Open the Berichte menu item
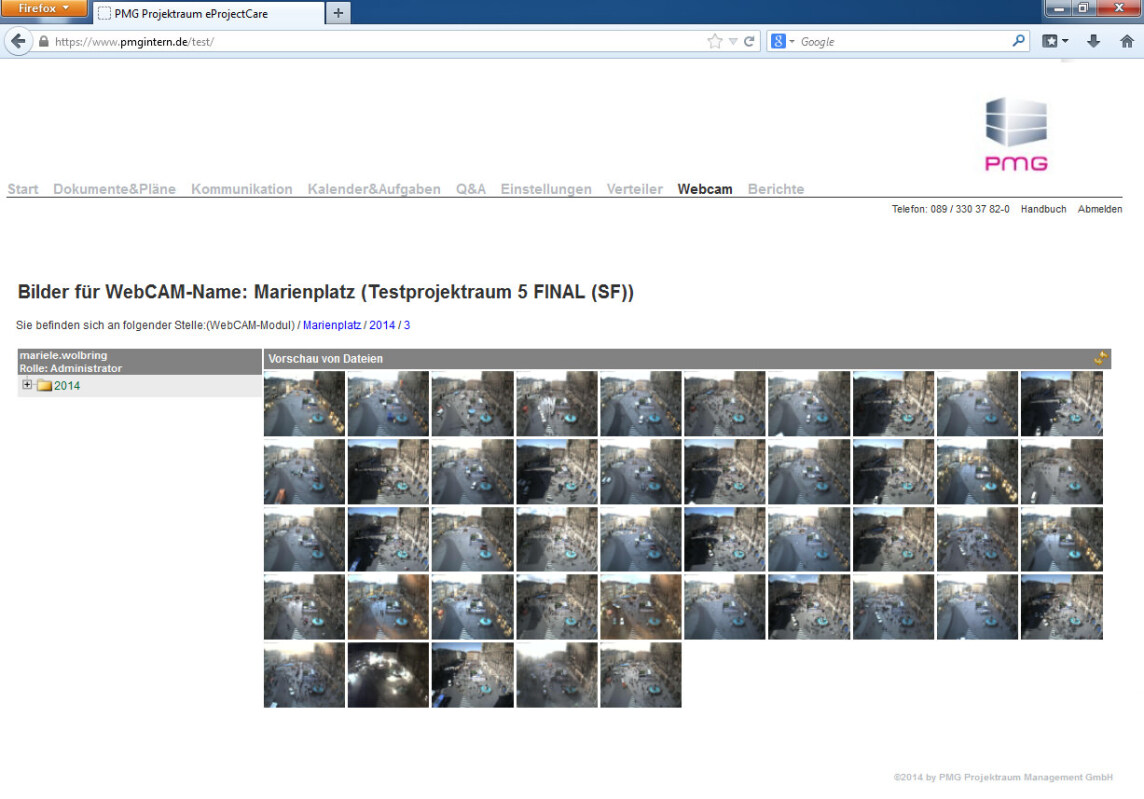 tap(776, 189)
